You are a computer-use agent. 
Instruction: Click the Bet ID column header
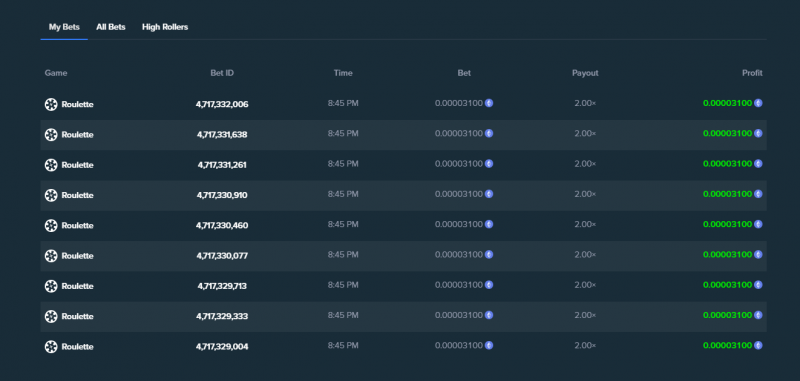coord(222,73)
